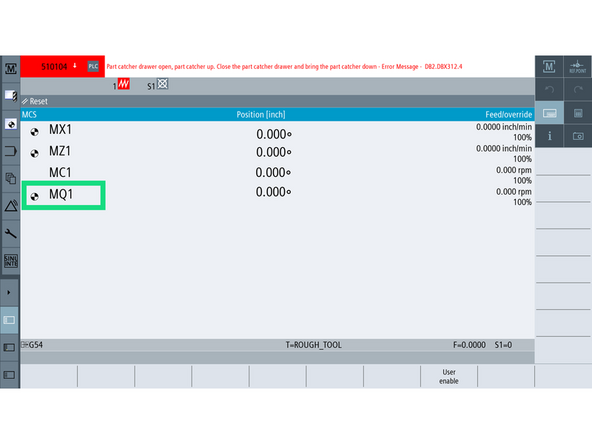Image resolution: width=592 pixels, height=444 pixels.
Task: Click the MC1 position value 0.000
Action: (x=273, y=173)
